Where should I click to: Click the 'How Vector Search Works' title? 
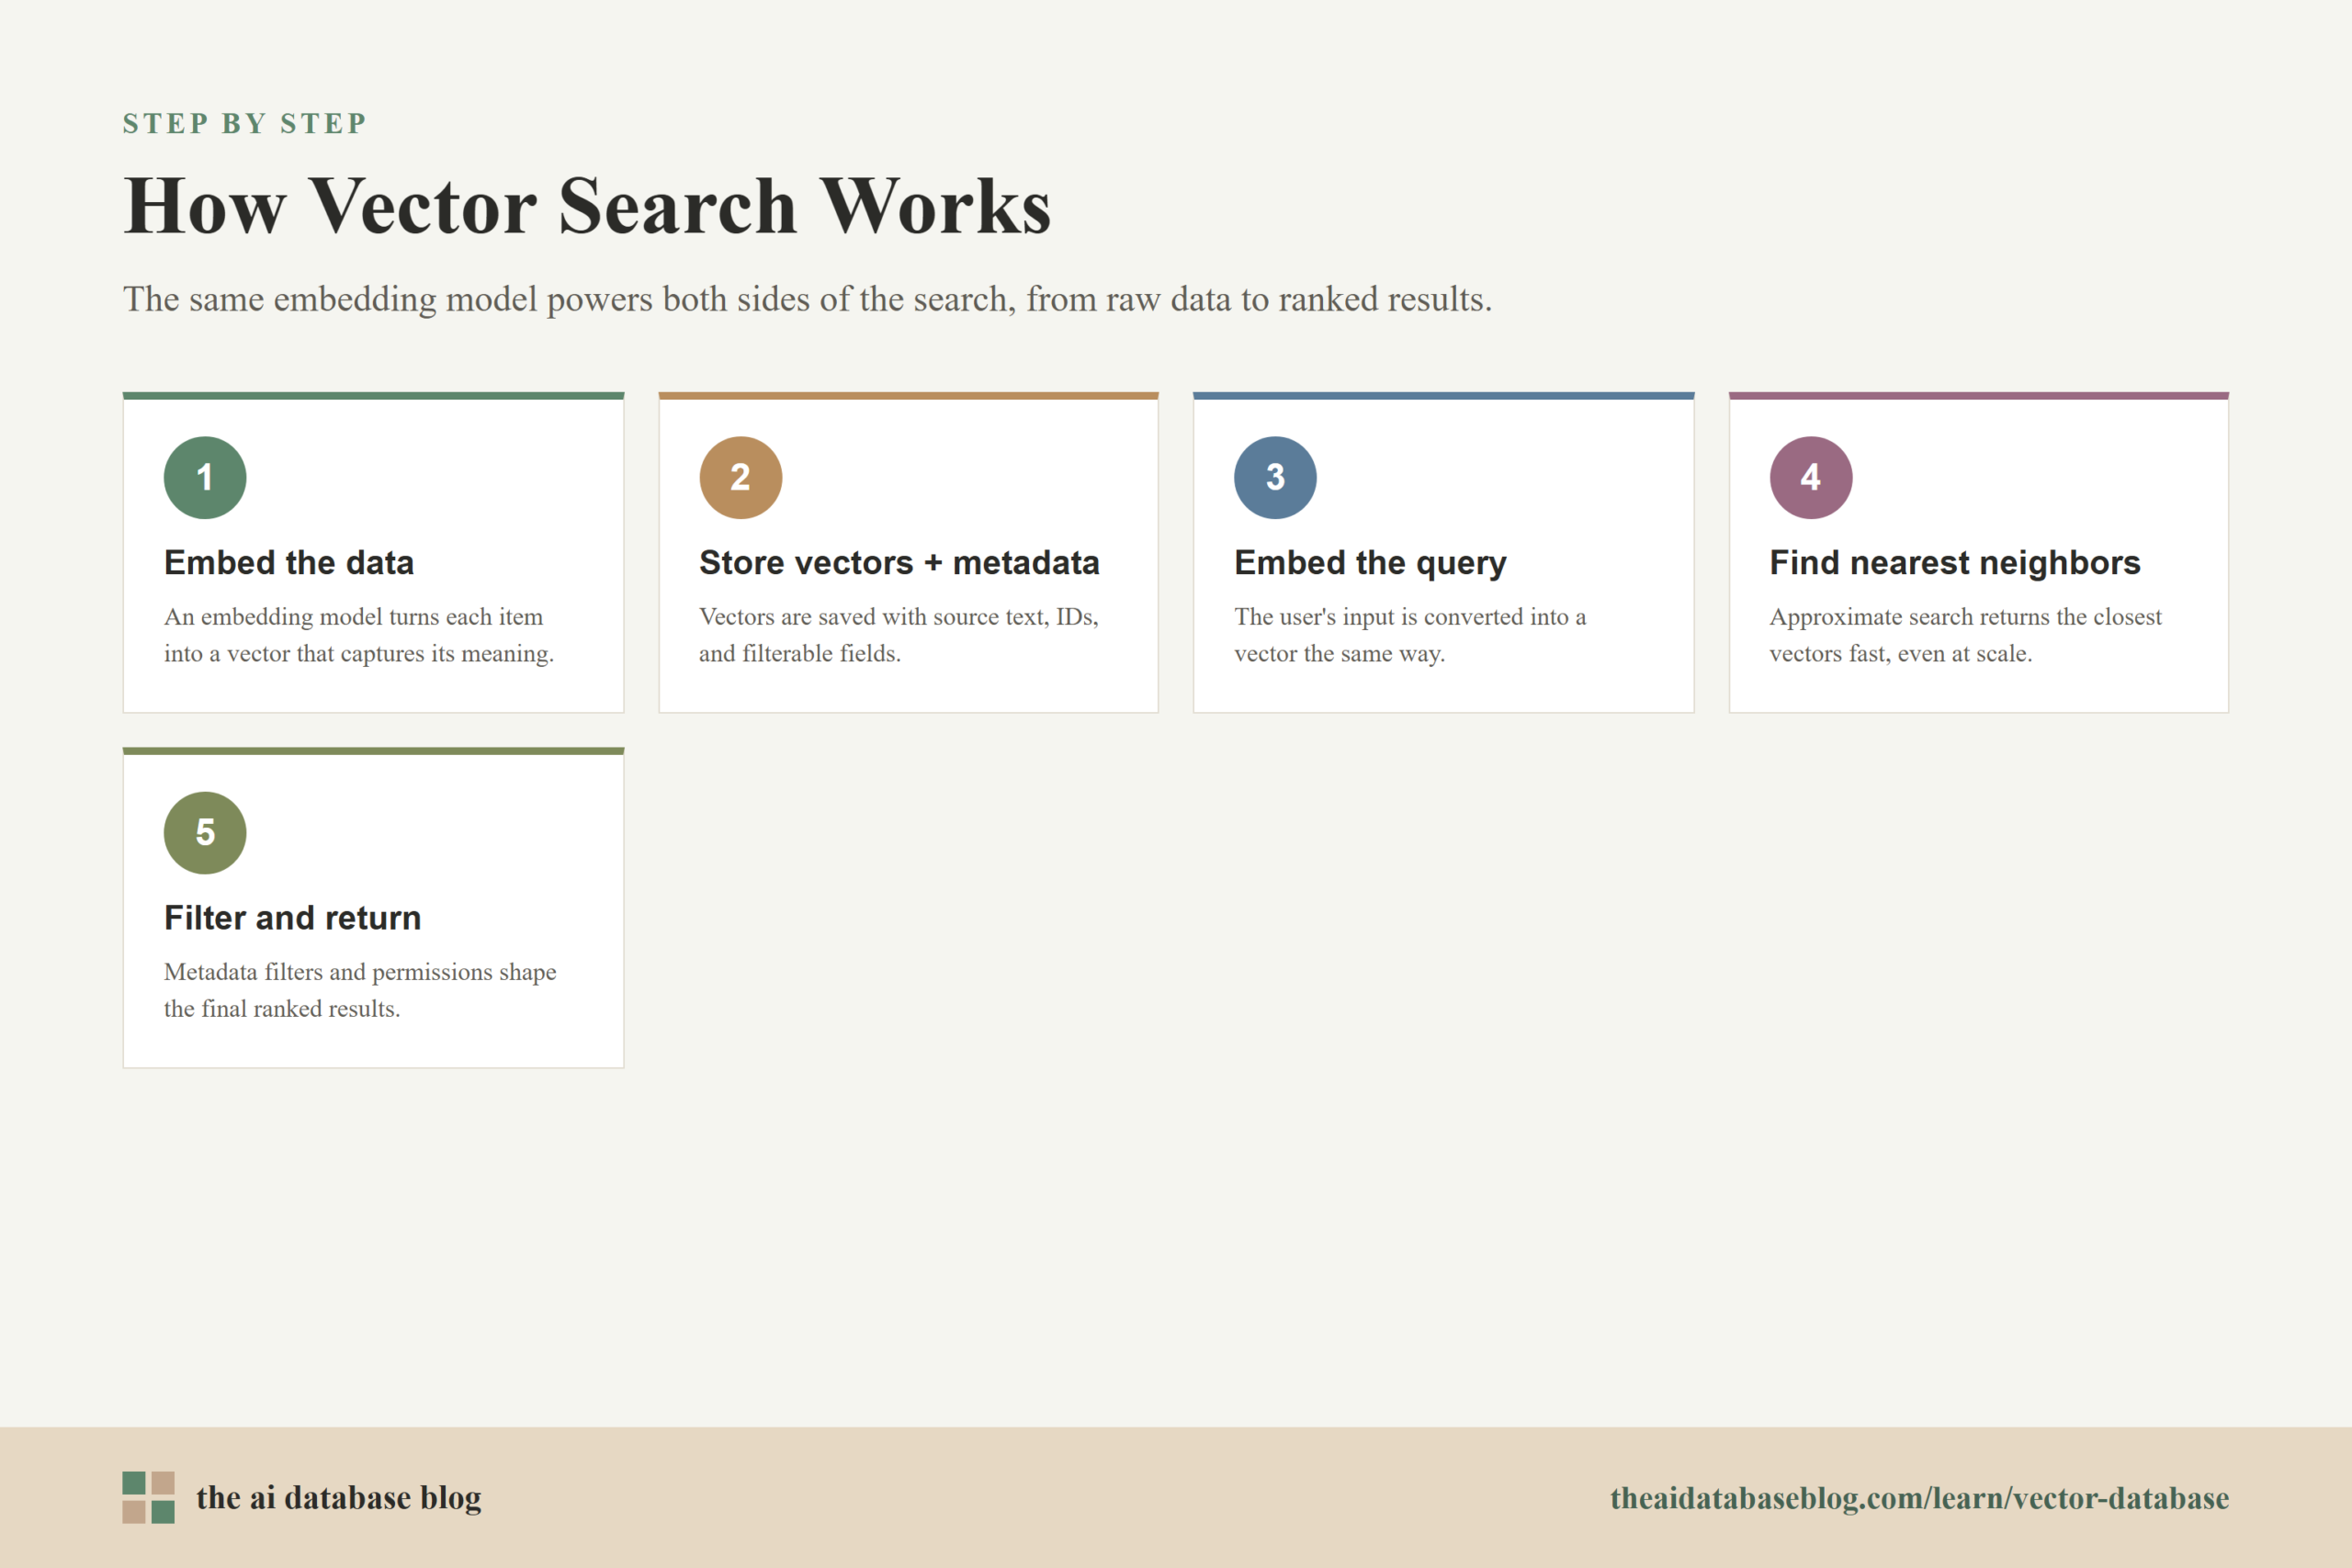pos(587,206)
